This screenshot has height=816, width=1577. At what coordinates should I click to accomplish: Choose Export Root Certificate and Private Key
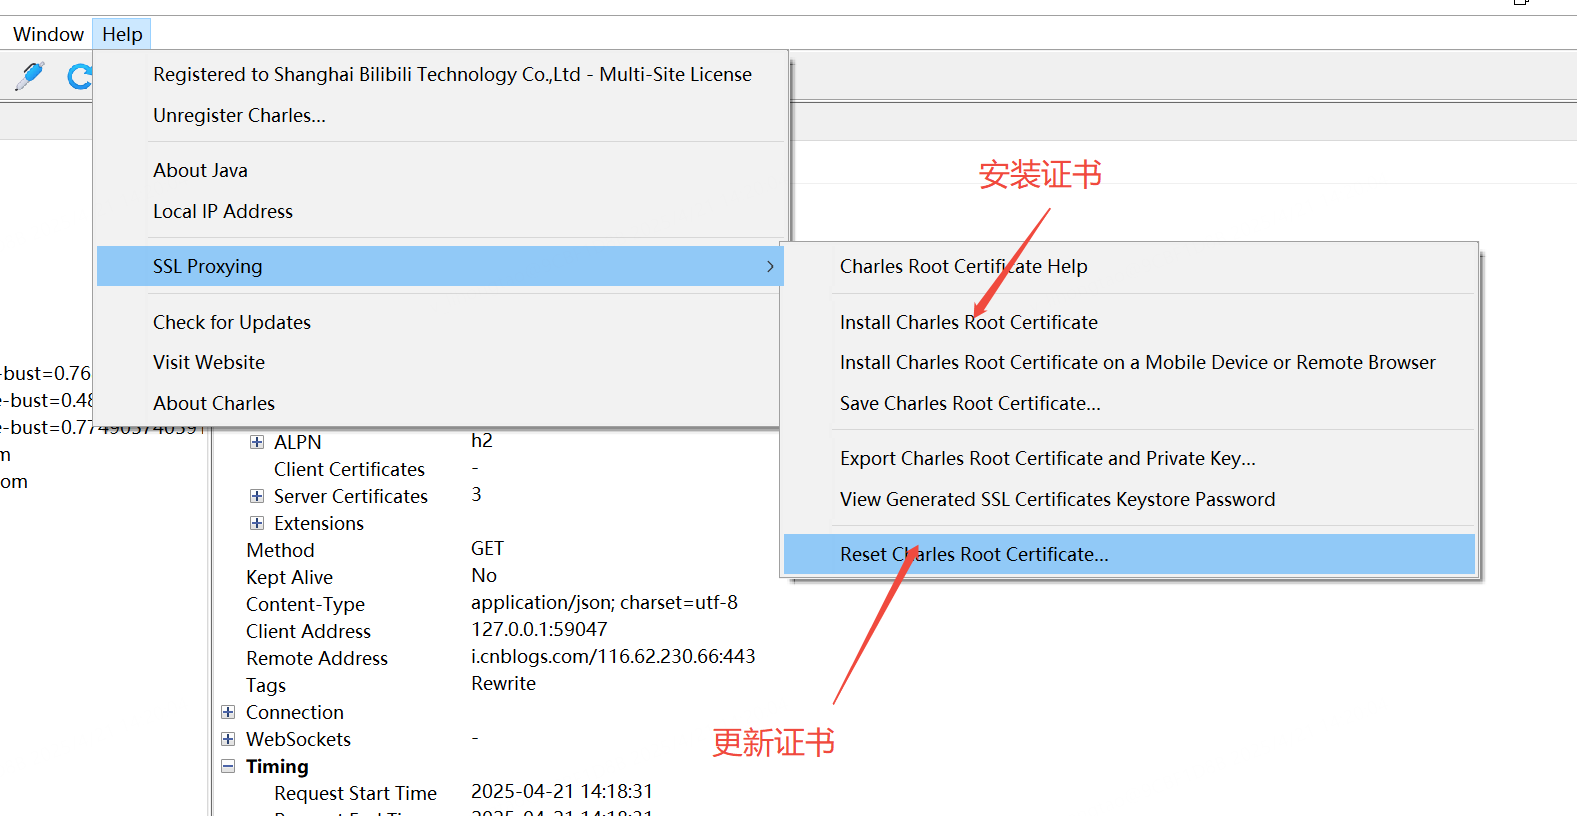pyautogui.click(x=1047, y=458)
